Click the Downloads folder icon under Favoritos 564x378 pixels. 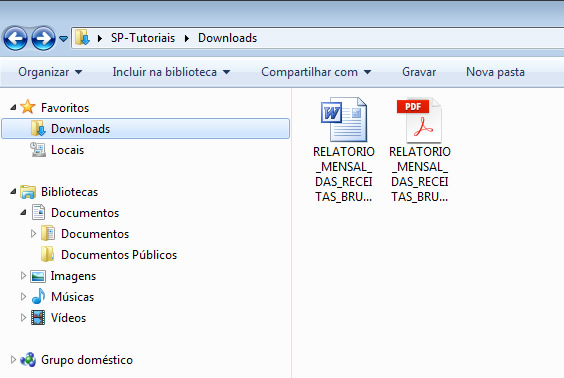click(x=38, y=128)
